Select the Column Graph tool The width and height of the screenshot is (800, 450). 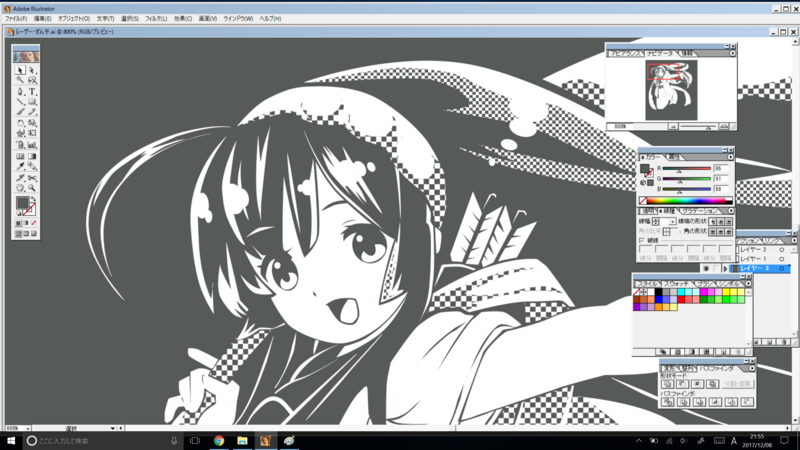click(32, 145)
